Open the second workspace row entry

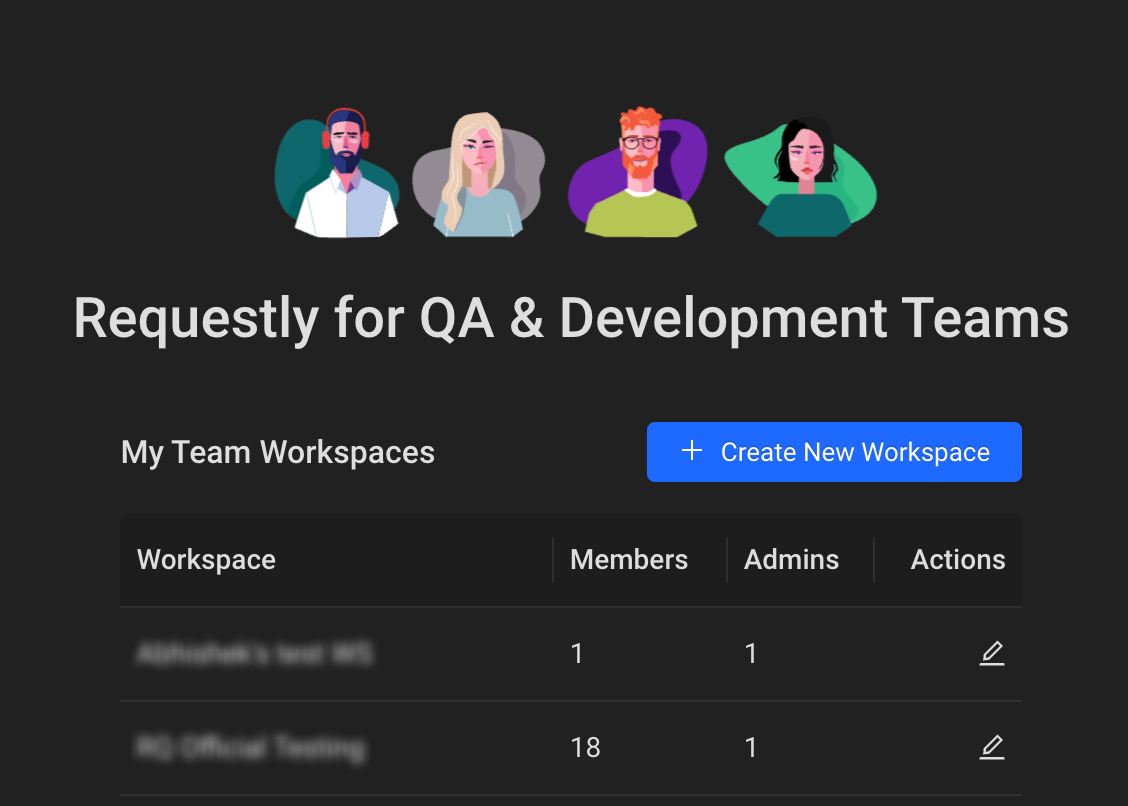point(250,747)
